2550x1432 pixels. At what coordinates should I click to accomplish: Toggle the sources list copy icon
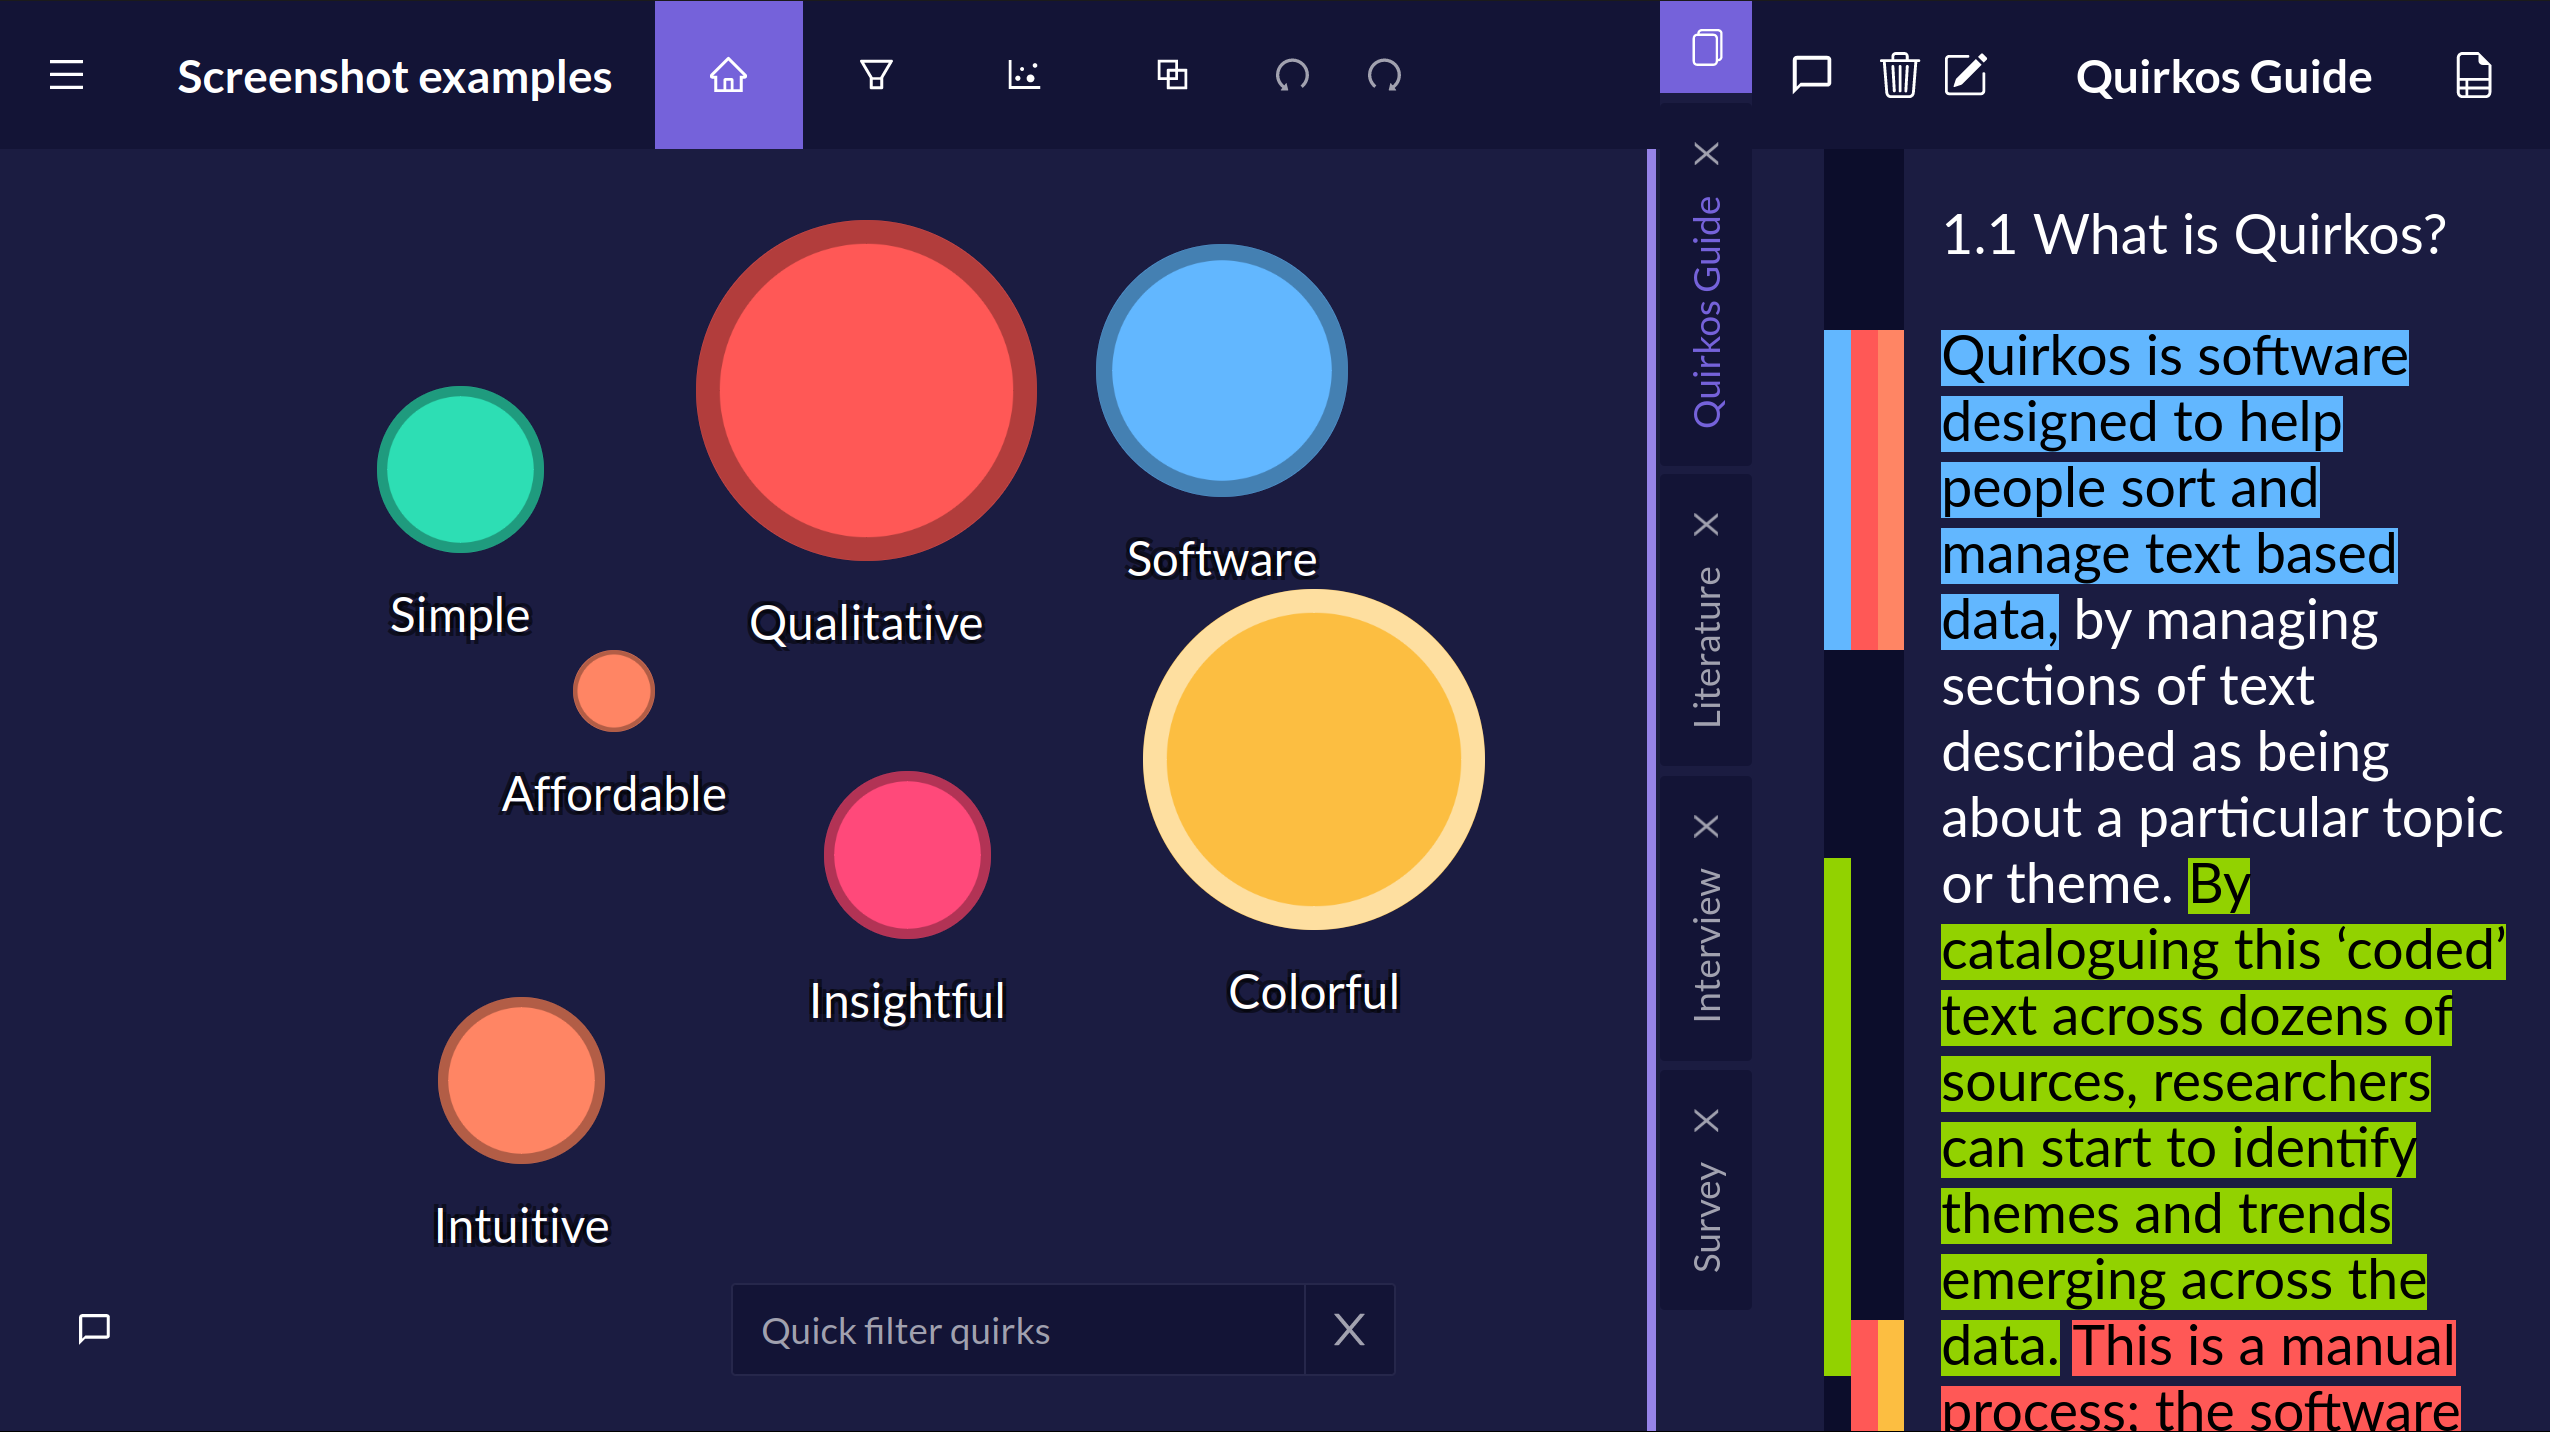[1706, 47]
